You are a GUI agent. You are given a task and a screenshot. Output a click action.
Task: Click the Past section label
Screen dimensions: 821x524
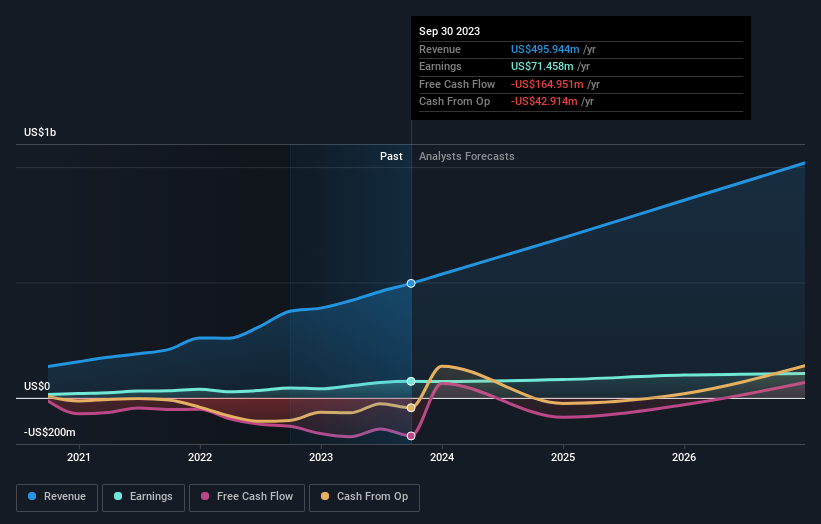391,156
